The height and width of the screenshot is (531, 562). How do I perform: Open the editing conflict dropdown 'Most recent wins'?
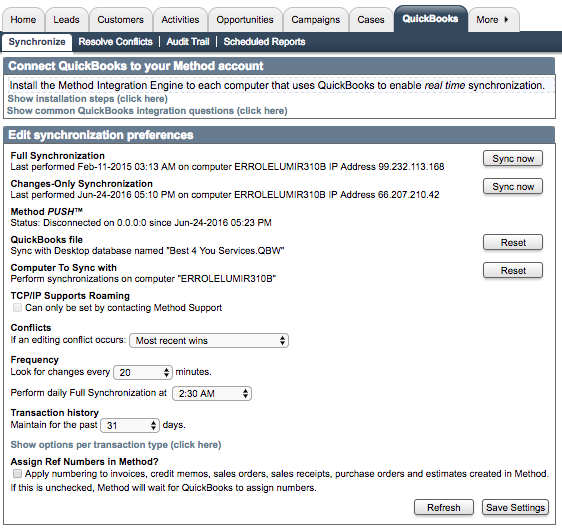(x=209, y=340)
